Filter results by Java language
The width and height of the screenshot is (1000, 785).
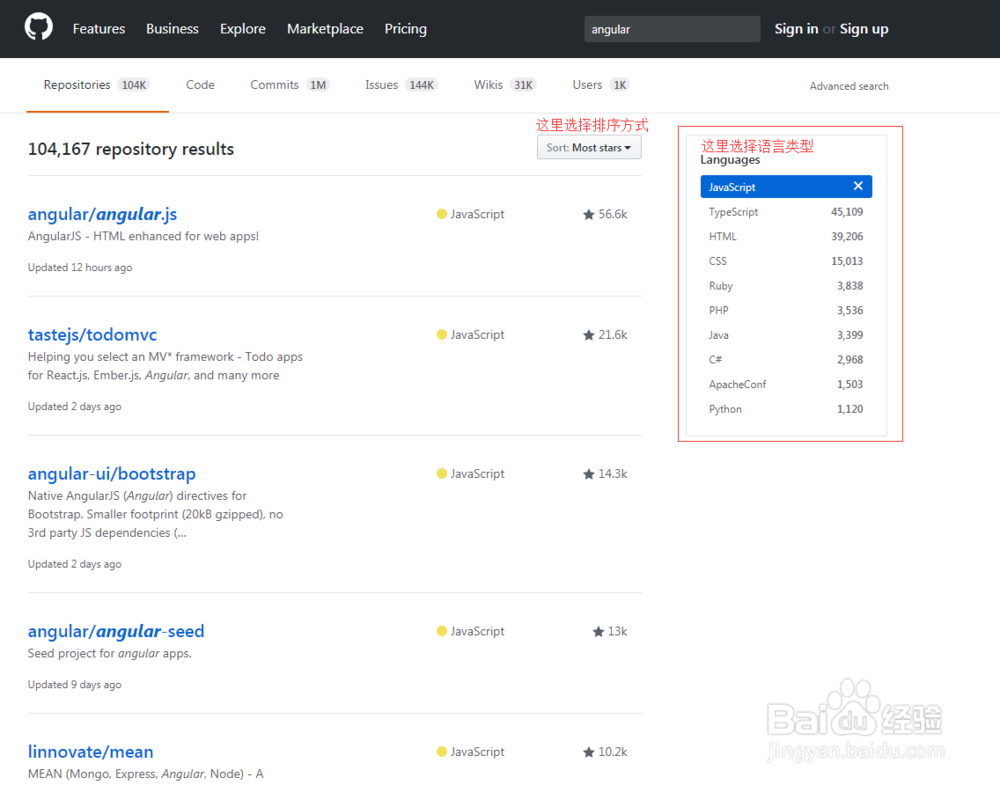pos(786,335)
